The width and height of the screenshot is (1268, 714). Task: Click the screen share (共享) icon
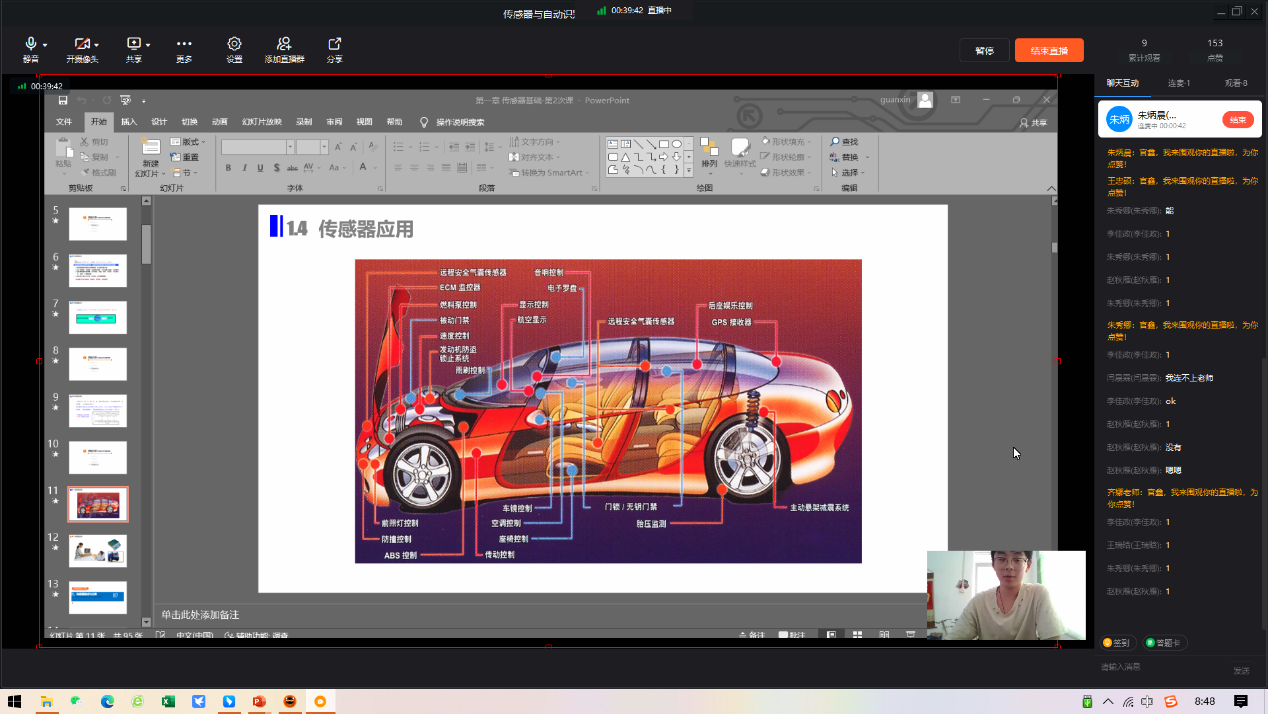click(133, 45)
